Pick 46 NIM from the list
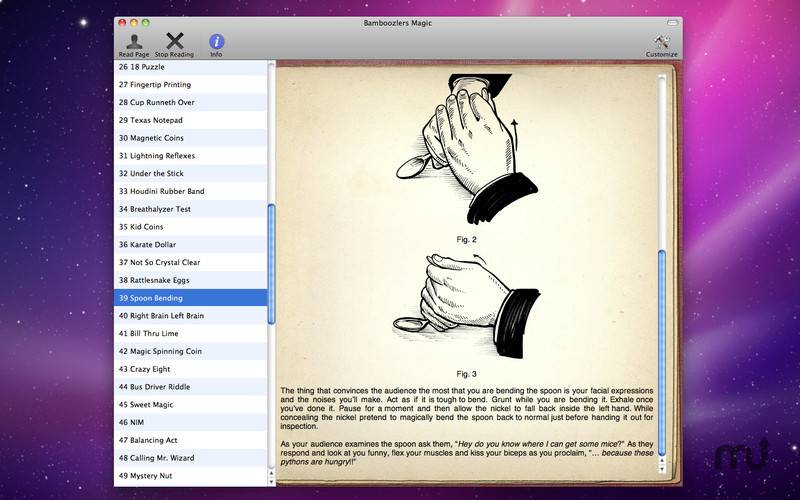Viewport: 800px width, 500px height. pyautogui.click(x=190, y=422)
